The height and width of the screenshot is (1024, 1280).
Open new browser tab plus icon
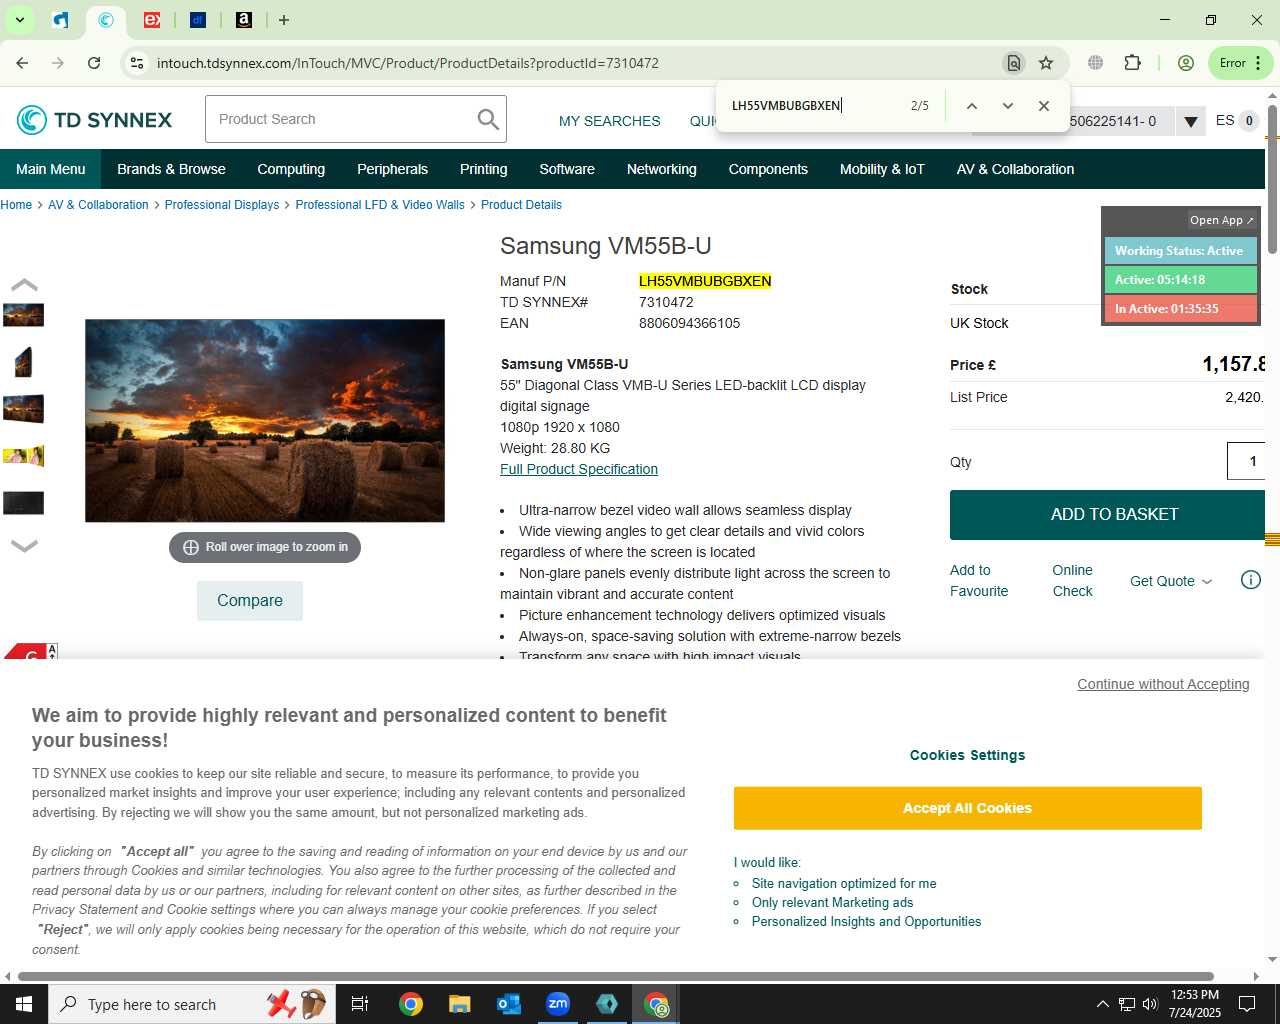click(284, 20)
